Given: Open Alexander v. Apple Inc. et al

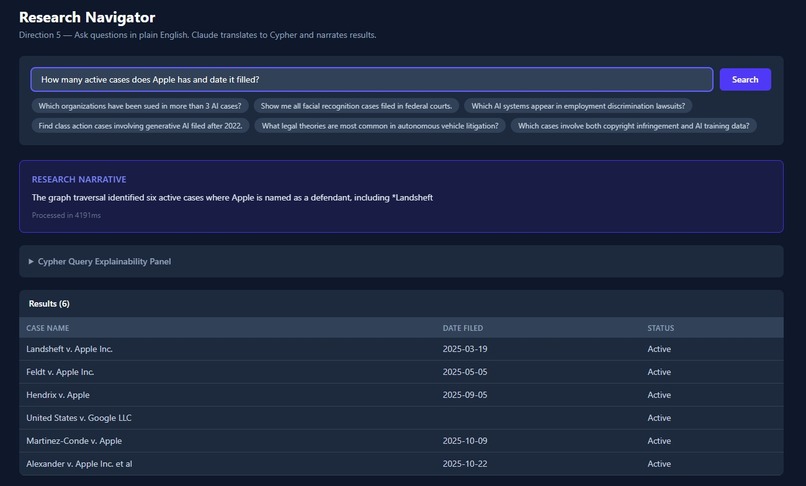Looking at the screenshot, I should (x=79, y=464).
